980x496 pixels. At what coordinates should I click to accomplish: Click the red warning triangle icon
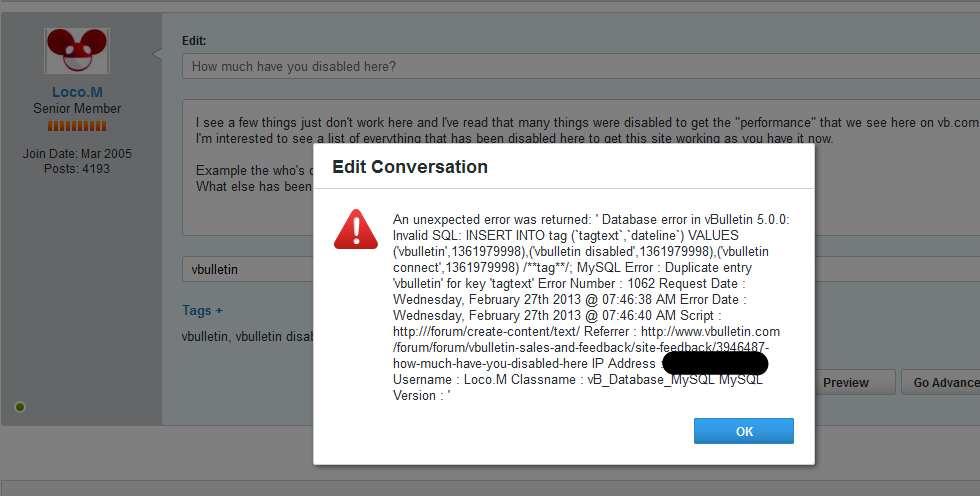pos(356,229)
